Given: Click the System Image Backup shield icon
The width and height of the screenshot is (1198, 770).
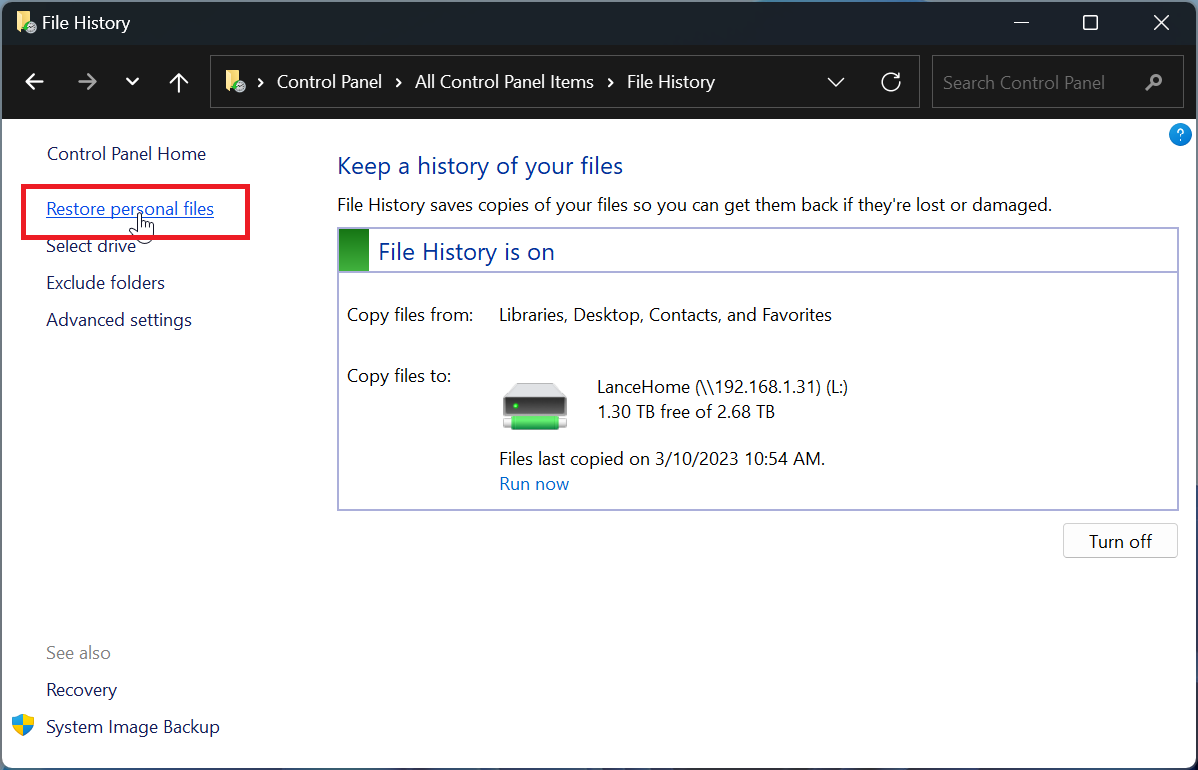Looking at the screenshot, I should click(x=22, y=726).
